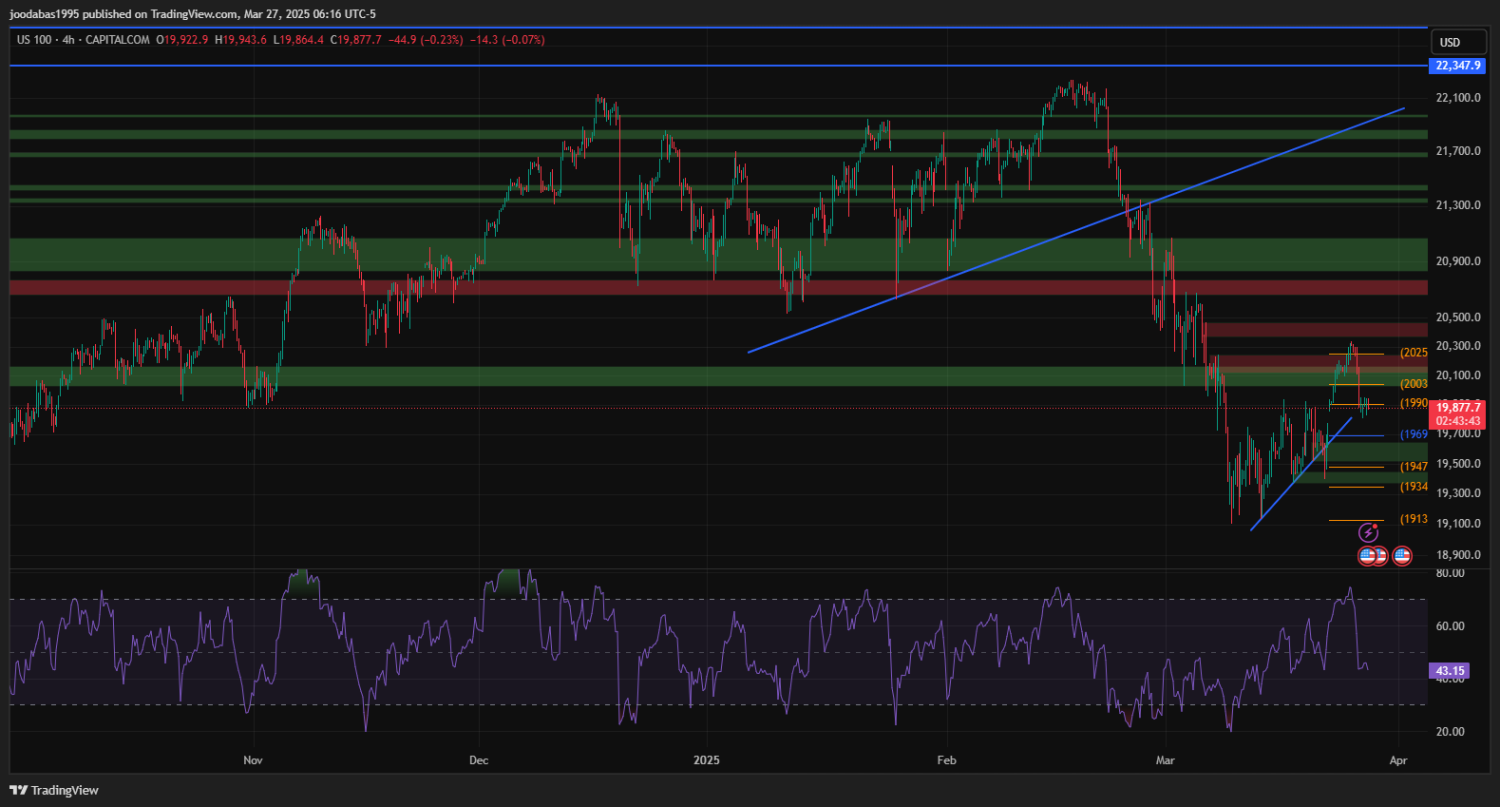Image resolution: width=1500 pixels, height=807 pixels.
Task: Click the publisher header text at top
Action: pyautogui.click(x=192, y=13)
